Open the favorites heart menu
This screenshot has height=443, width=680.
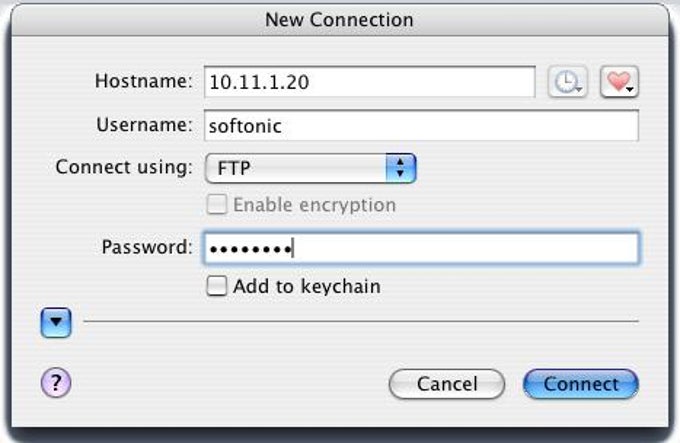(x=619, y=81)
